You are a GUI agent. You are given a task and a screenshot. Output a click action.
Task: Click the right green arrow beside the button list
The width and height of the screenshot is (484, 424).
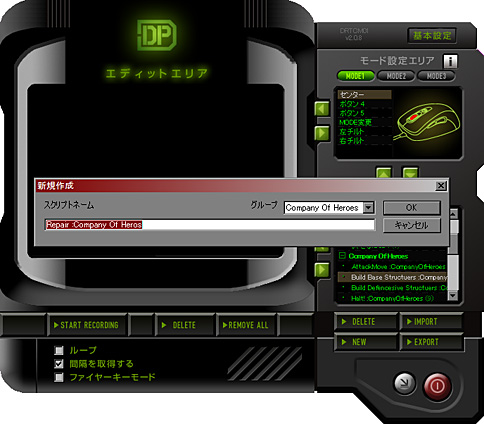tap(322, 133)
